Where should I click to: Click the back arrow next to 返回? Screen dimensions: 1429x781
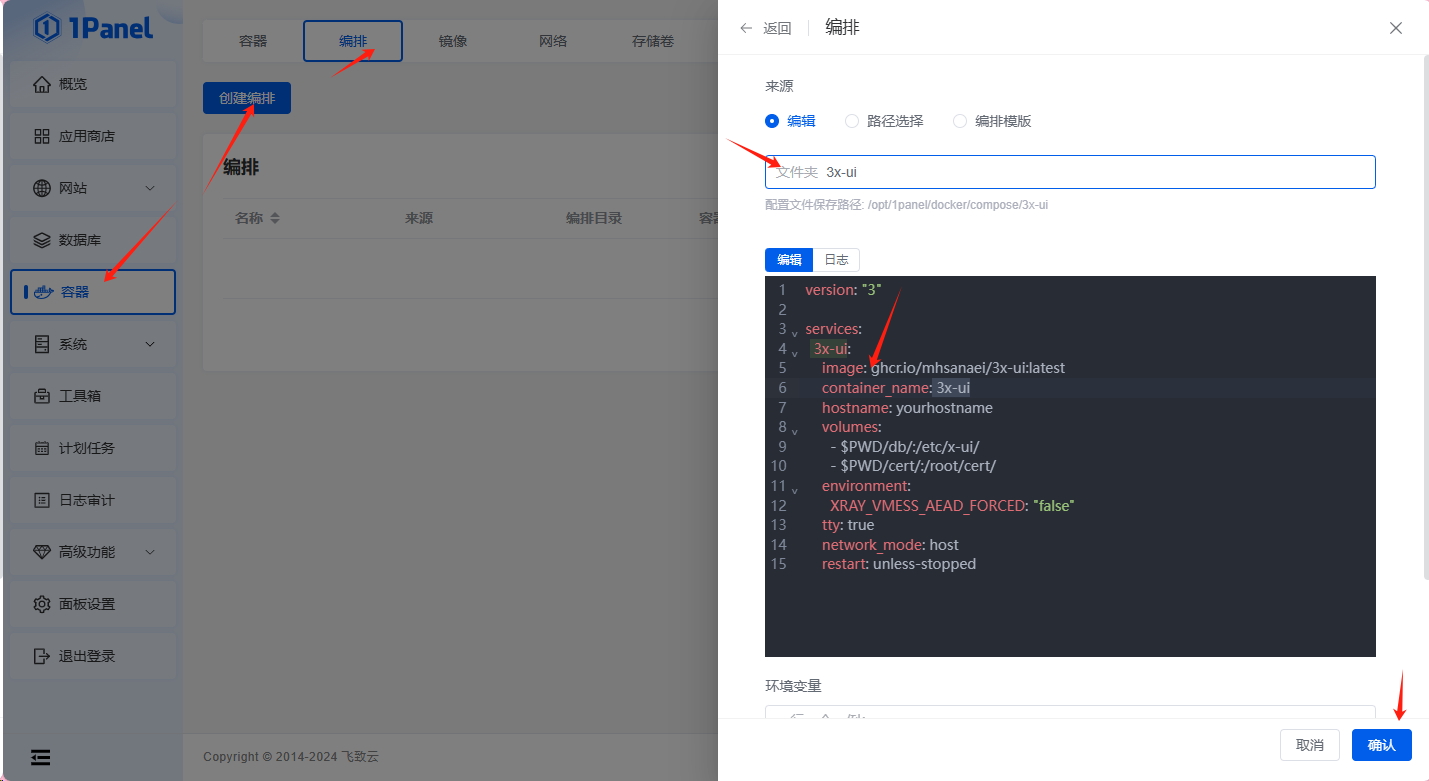[746, 28]
